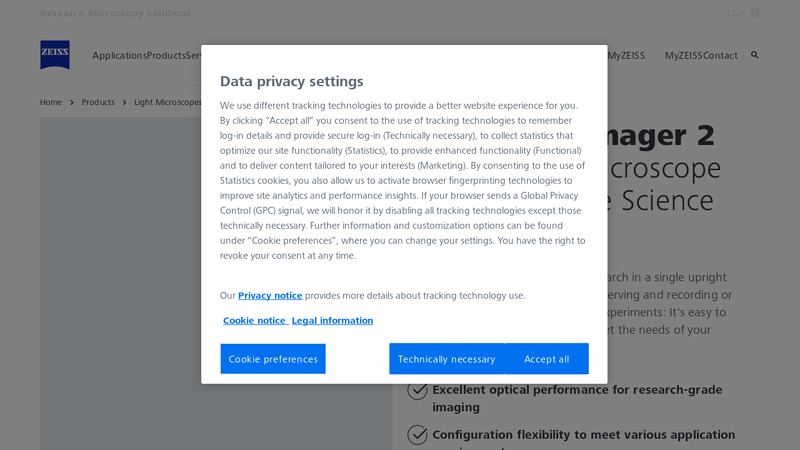Click the Cookie preferences button
The image size is (800, 450).
[273, 359]
